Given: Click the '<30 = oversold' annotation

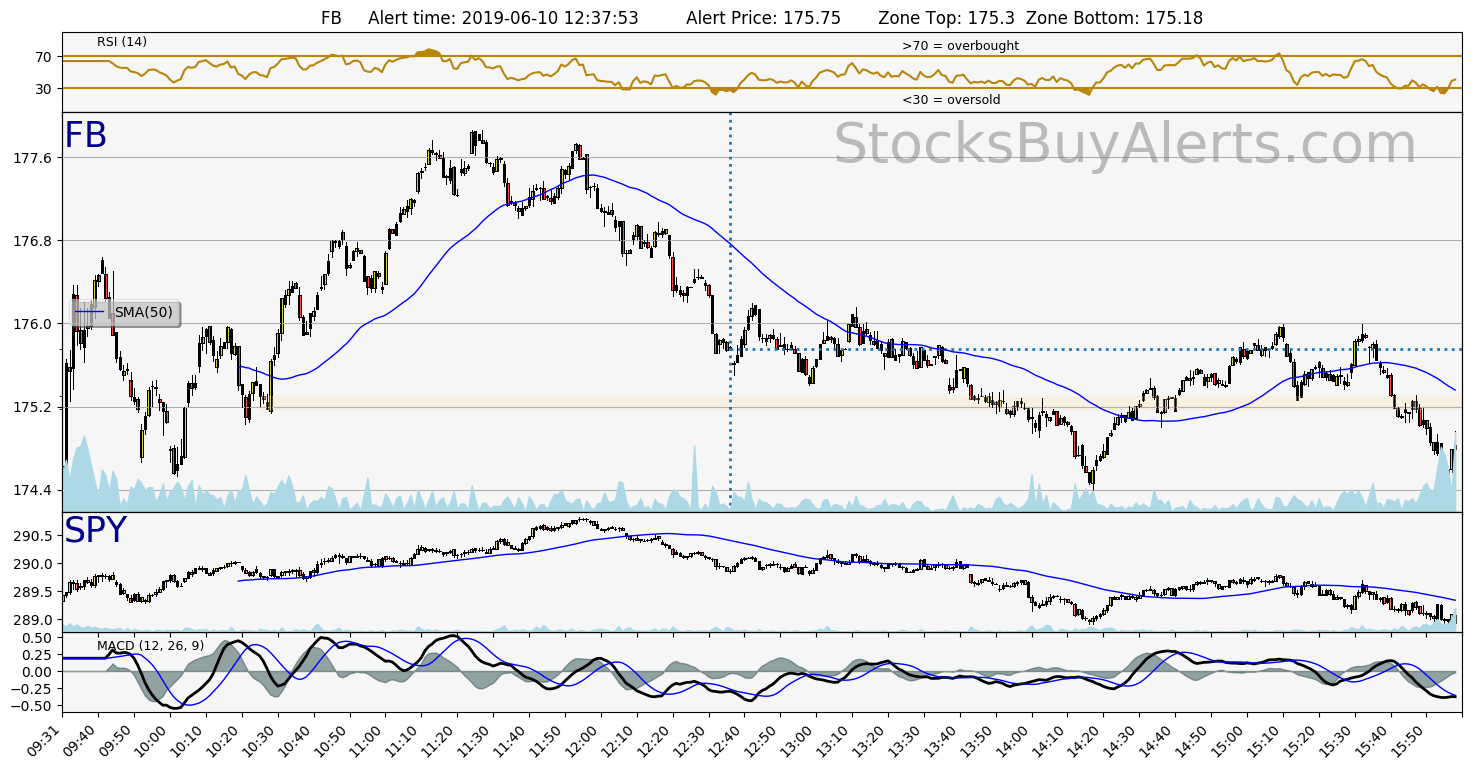Looking at the screenshot, I should 951,100.
